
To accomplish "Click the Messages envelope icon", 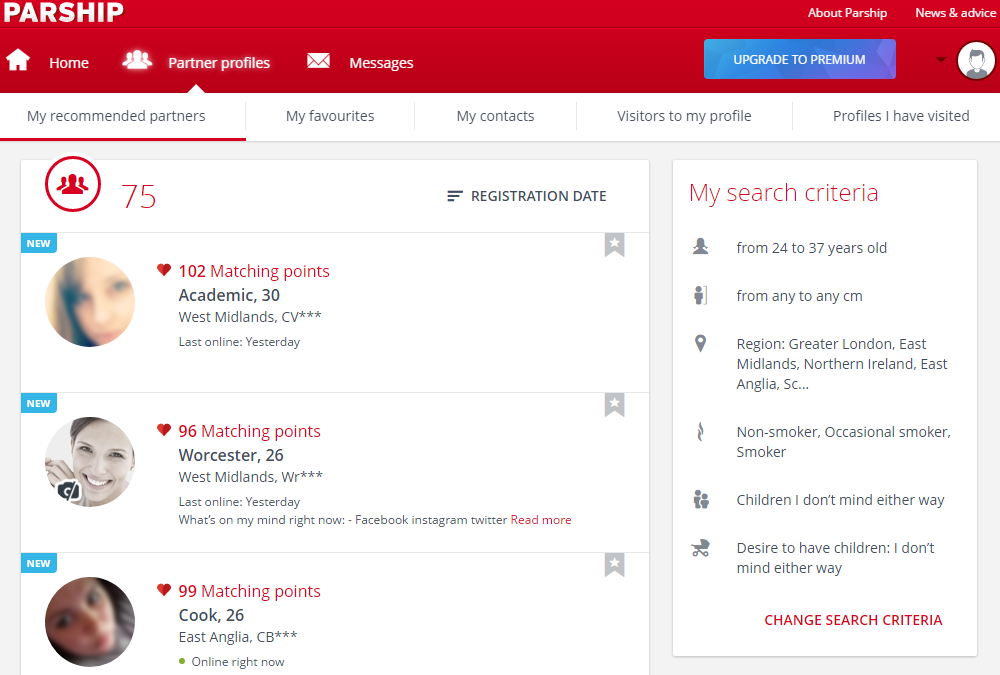I will tap(318, 61).
